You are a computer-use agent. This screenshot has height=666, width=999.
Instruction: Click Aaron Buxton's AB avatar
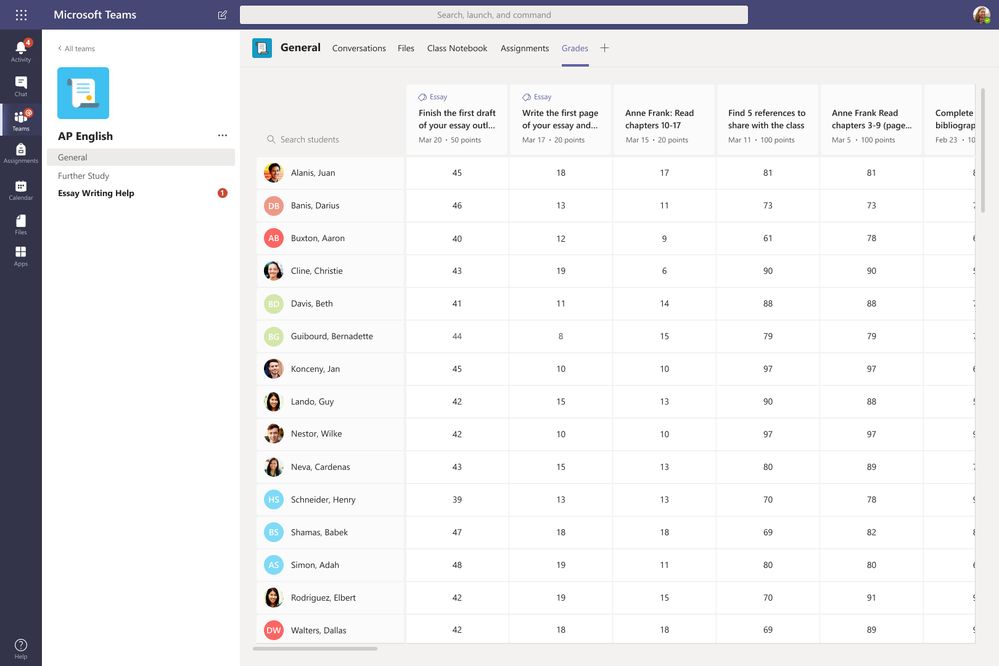click(273, 238)
